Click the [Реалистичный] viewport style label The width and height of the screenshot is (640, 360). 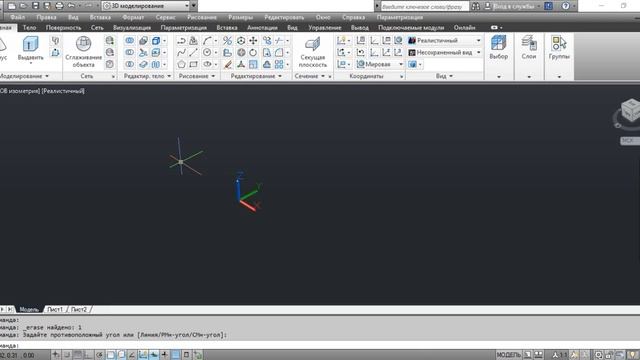pyautogui.click(x=63, y=91)
